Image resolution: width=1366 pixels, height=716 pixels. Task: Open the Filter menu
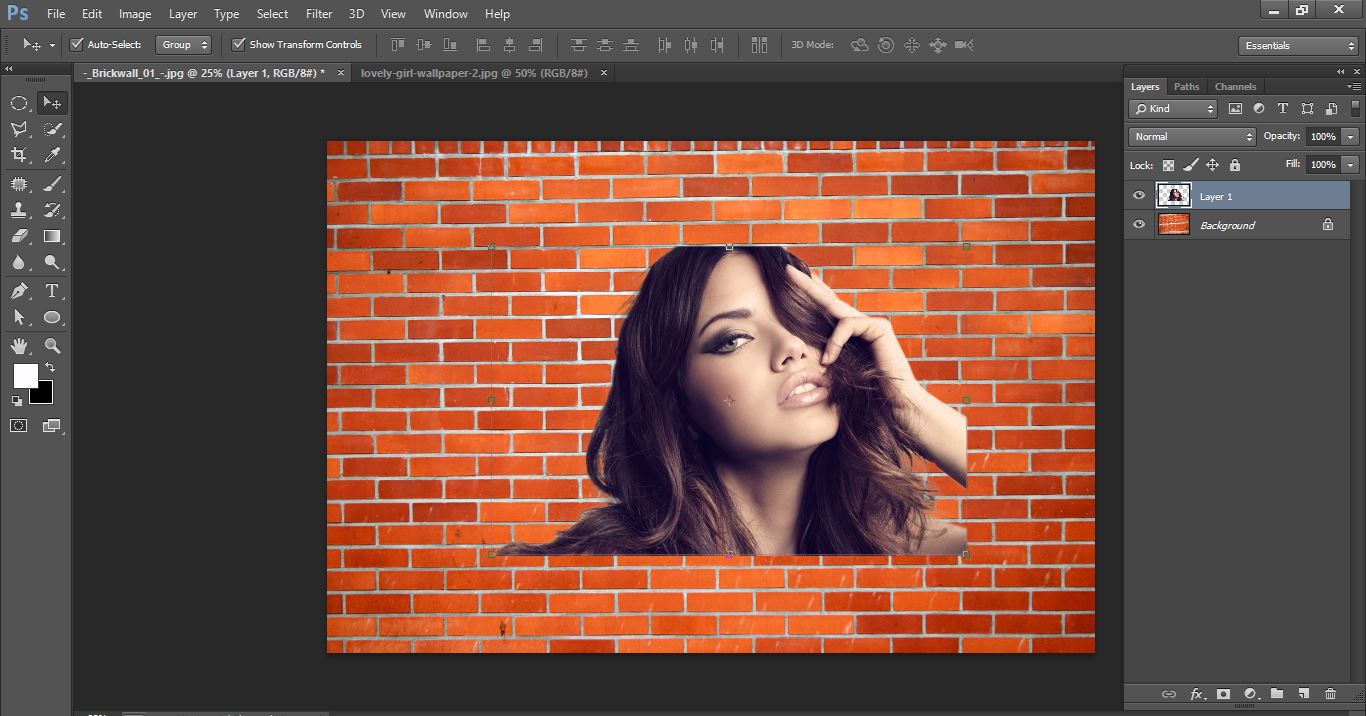click(x=318, y=13)
